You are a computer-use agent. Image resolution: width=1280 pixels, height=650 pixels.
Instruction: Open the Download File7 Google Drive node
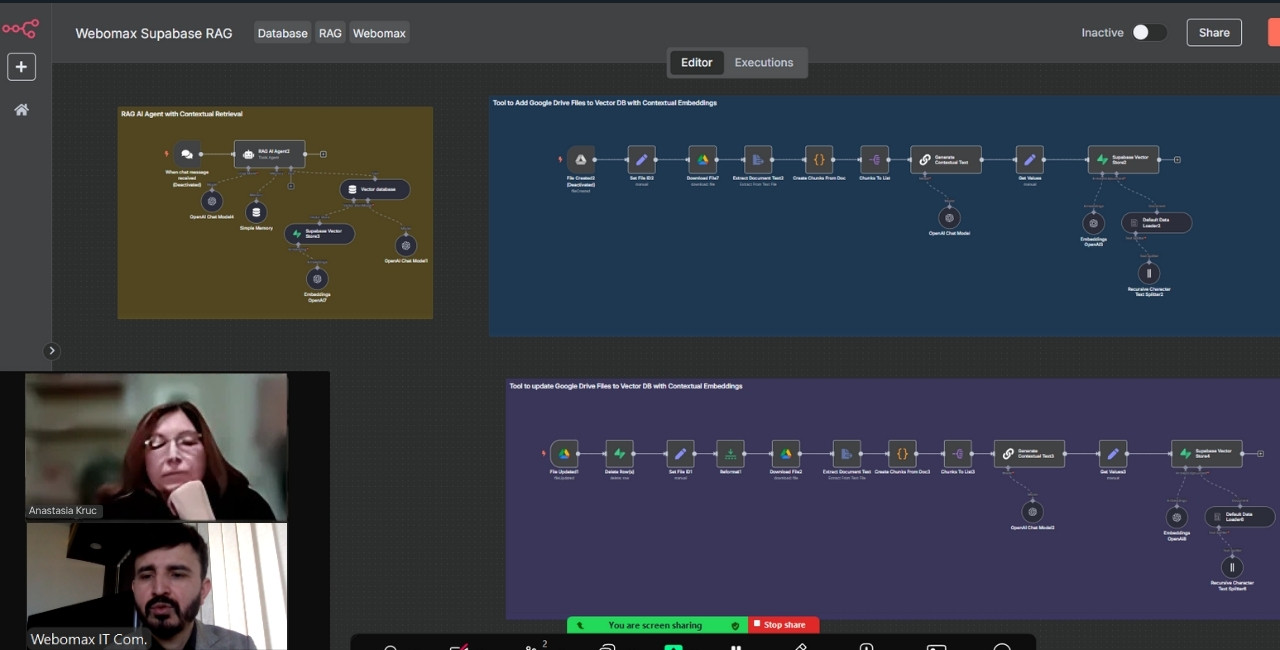point(703,159)
